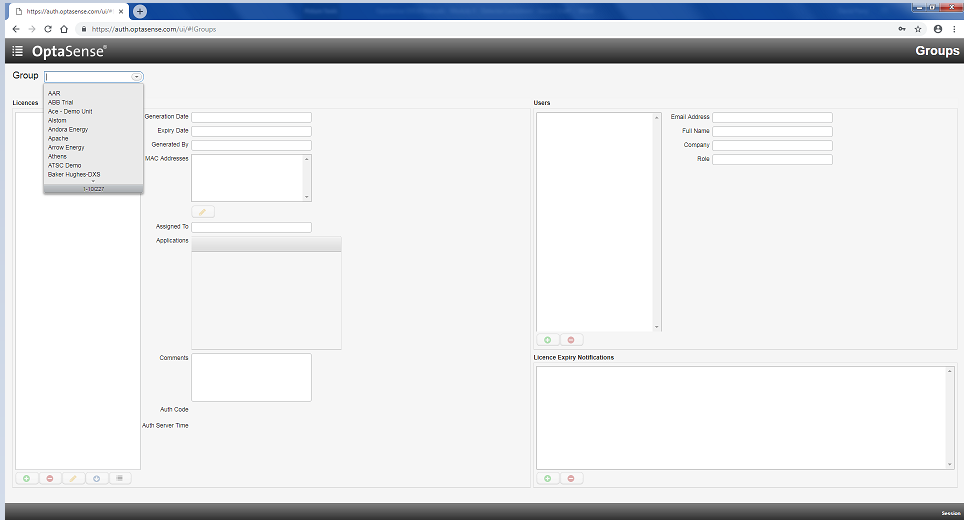This screenshot has width=964, height=520.
Task: Select ABB Trial from the group list
Action: coord(61,102)
